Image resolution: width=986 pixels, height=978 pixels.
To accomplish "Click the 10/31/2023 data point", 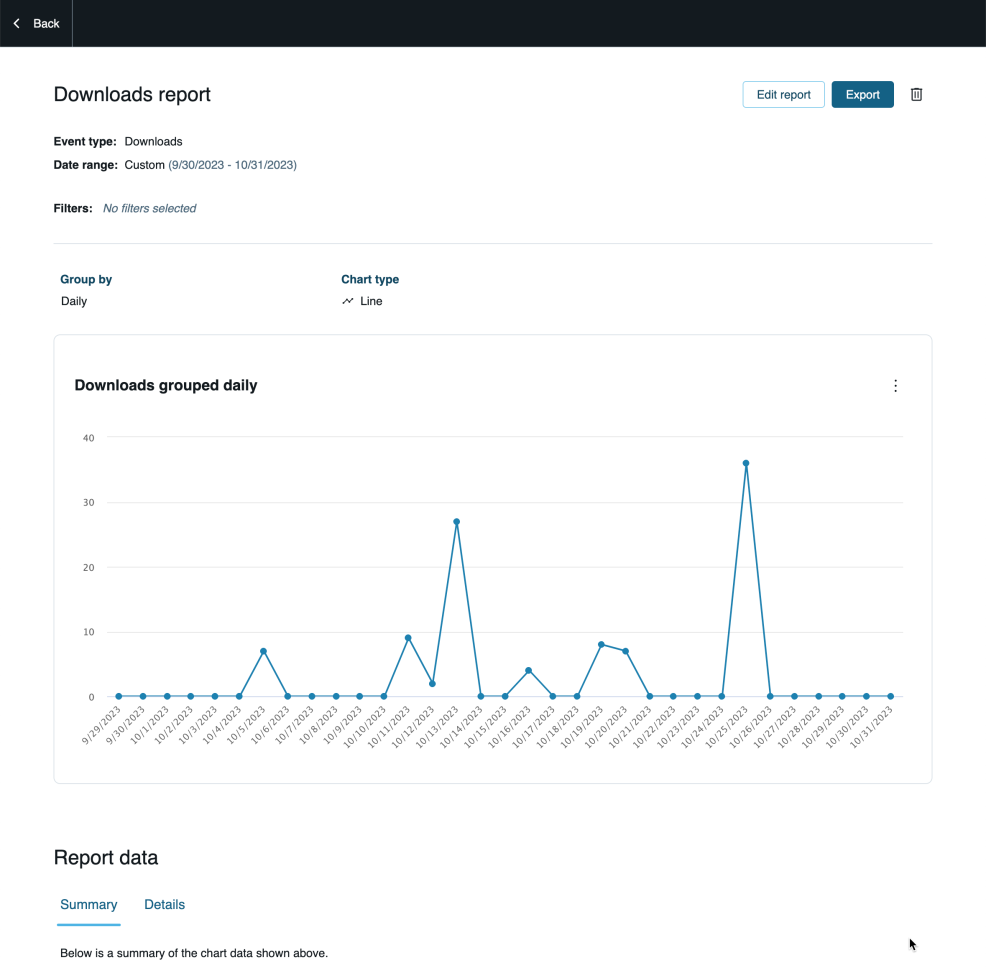I will (x=890, y=696).
